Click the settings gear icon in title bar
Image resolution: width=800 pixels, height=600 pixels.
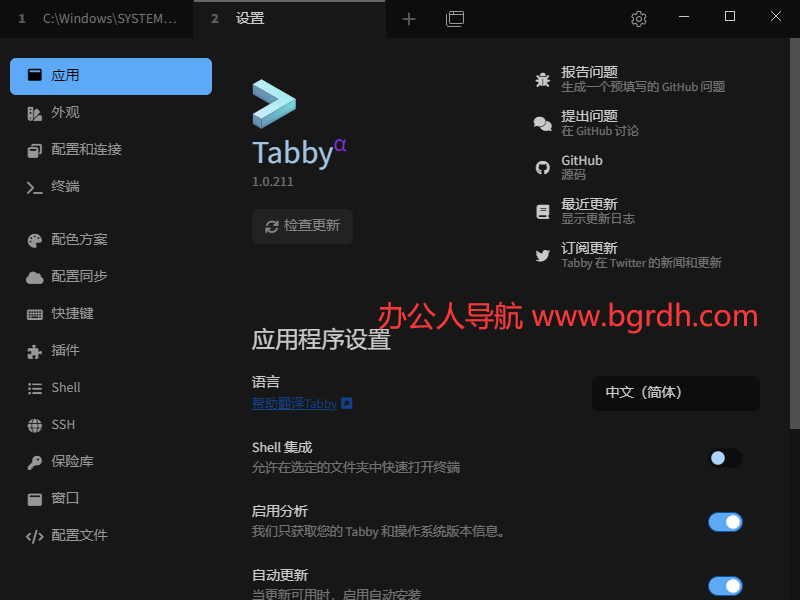638,19
